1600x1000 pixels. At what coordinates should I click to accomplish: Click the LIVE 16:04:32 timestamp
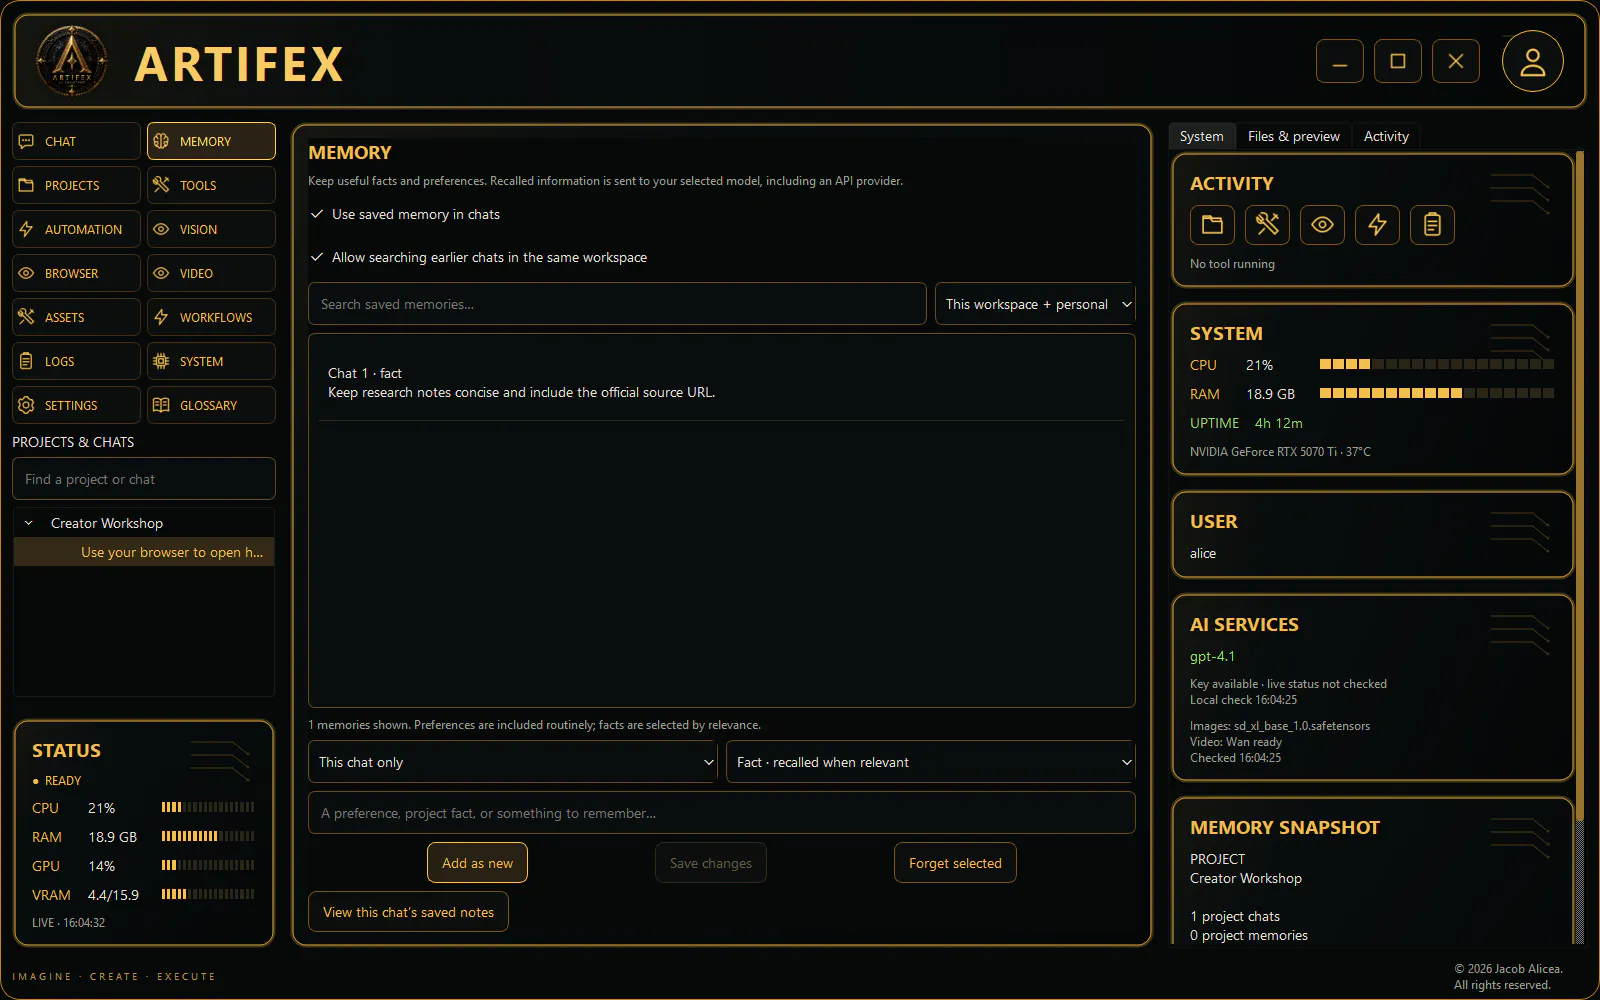coord(68,923)
